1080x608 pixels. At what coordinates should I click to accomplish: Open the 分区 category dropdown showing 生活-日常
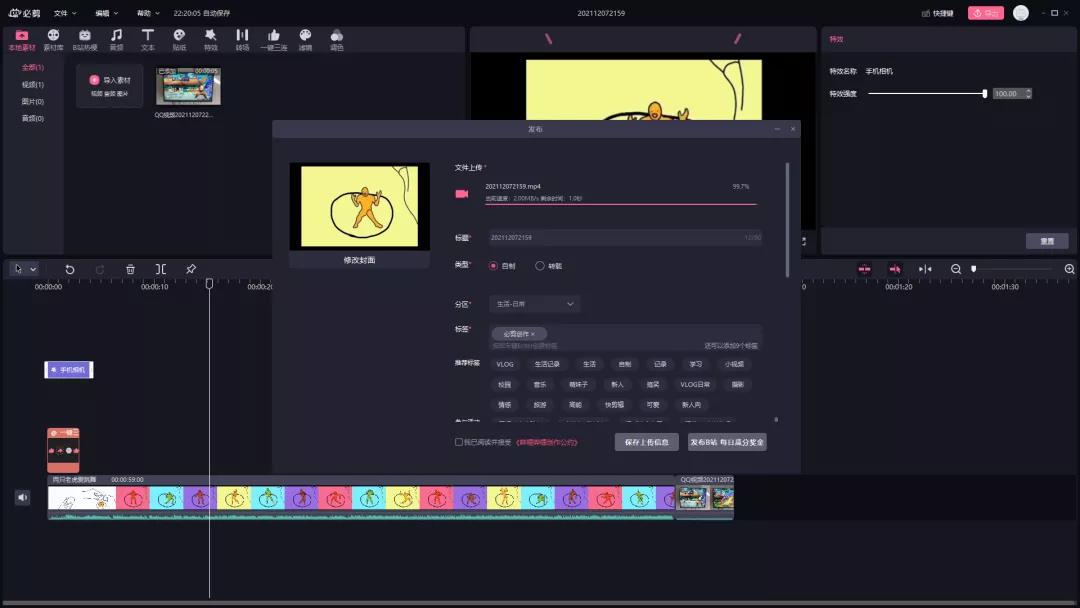535,303
